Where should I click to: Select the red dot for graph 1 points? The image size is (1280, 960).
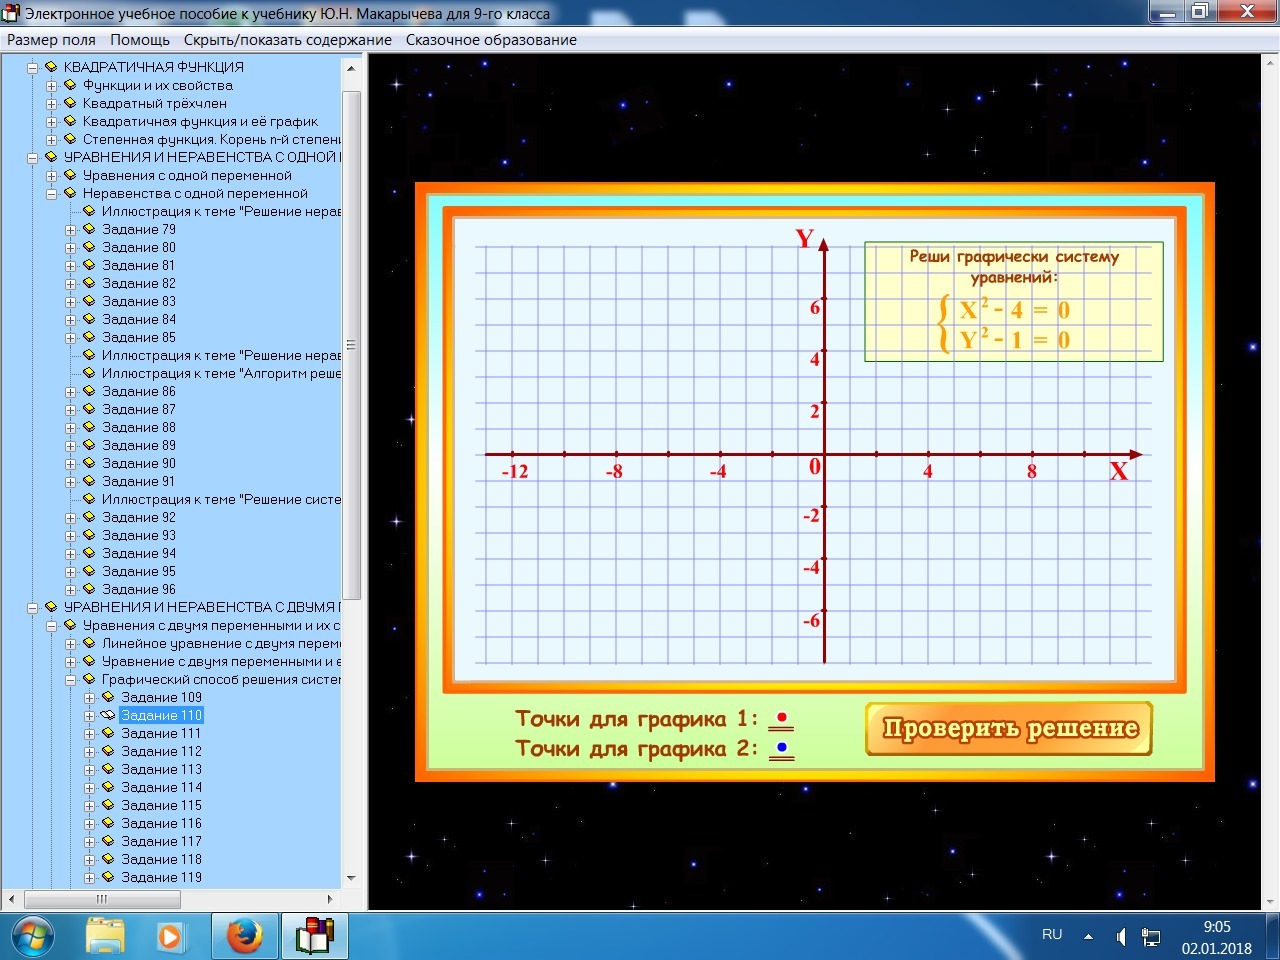pos(782,718)
